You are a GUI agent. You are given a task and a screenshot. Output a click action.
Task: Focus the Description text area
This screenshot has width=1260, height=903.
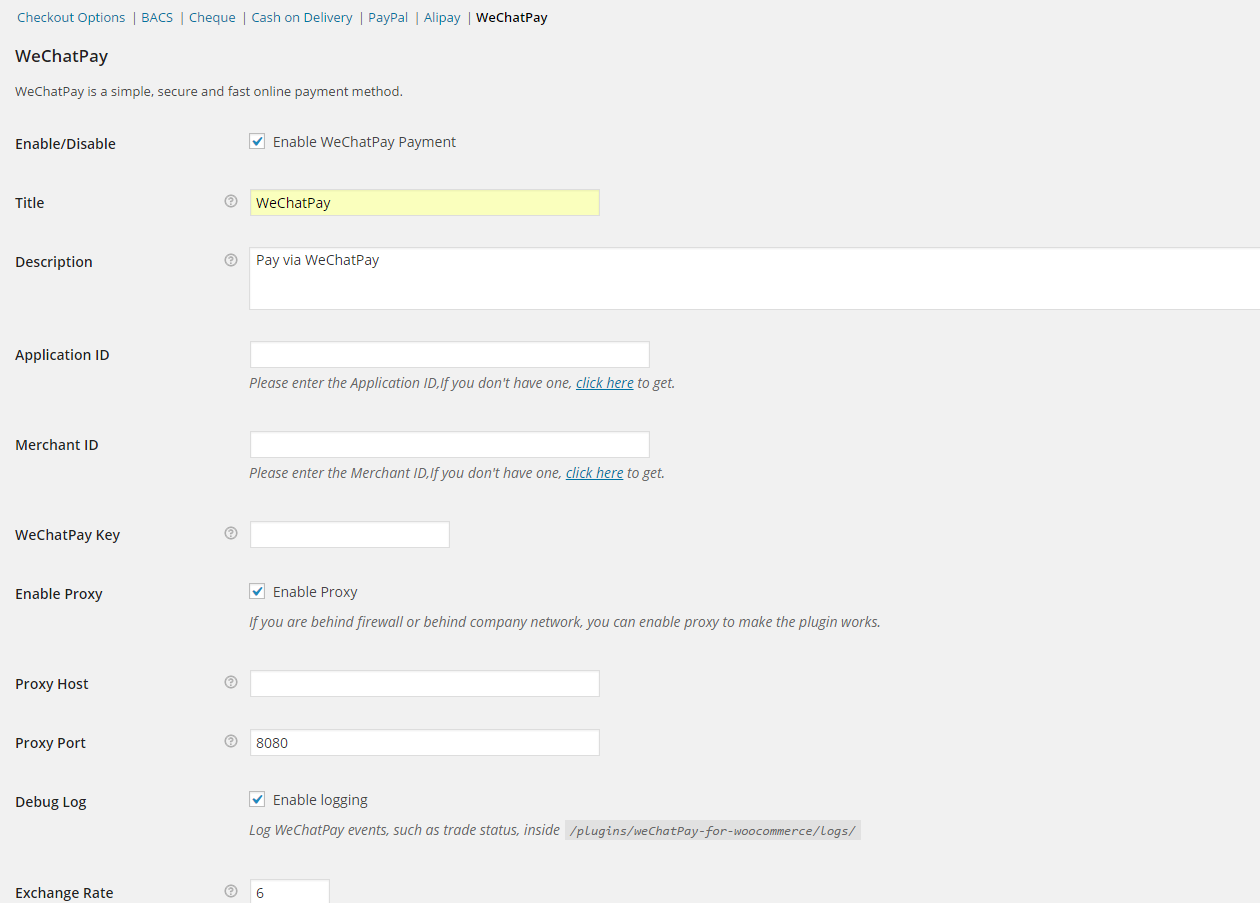pyautogui.click(x=755, y=279)
